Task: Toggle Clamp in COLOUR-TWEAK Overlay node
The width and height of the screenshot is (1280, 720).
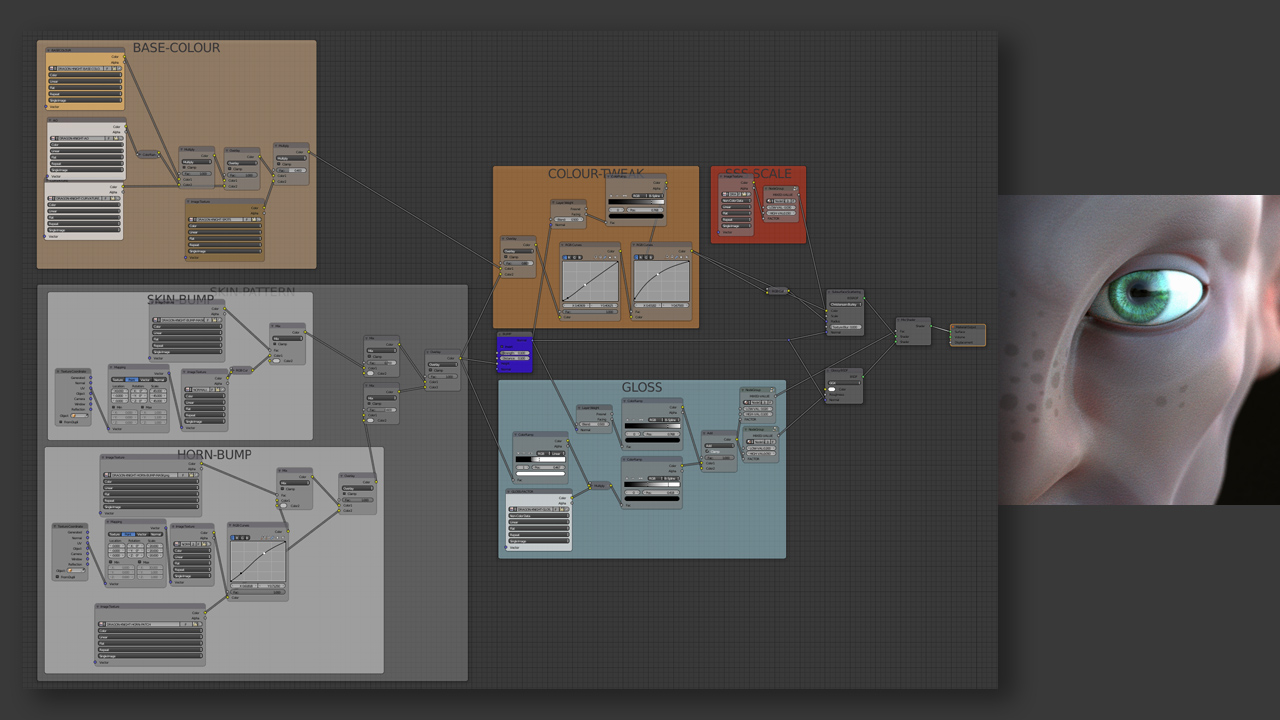Action: click(505, 257)
